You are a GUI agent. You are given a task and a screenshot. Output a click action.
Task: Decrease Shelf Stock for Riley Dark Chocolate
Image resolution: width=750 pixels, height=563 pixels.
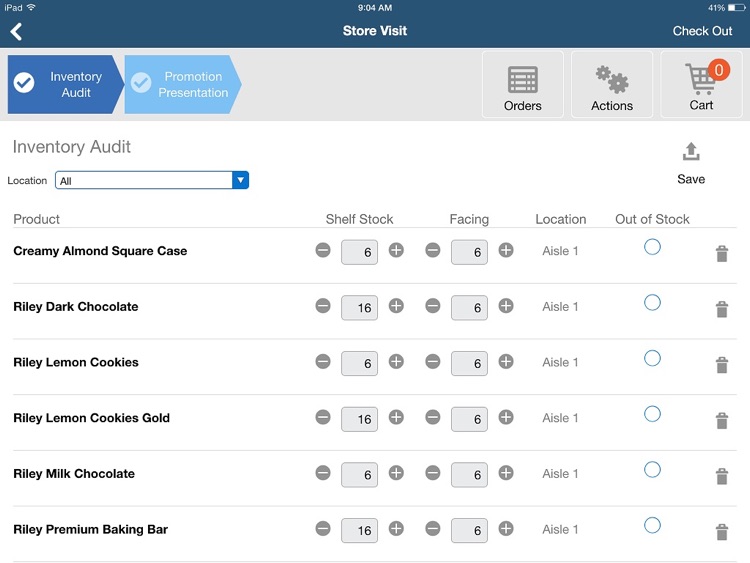(x=323, y=306)
